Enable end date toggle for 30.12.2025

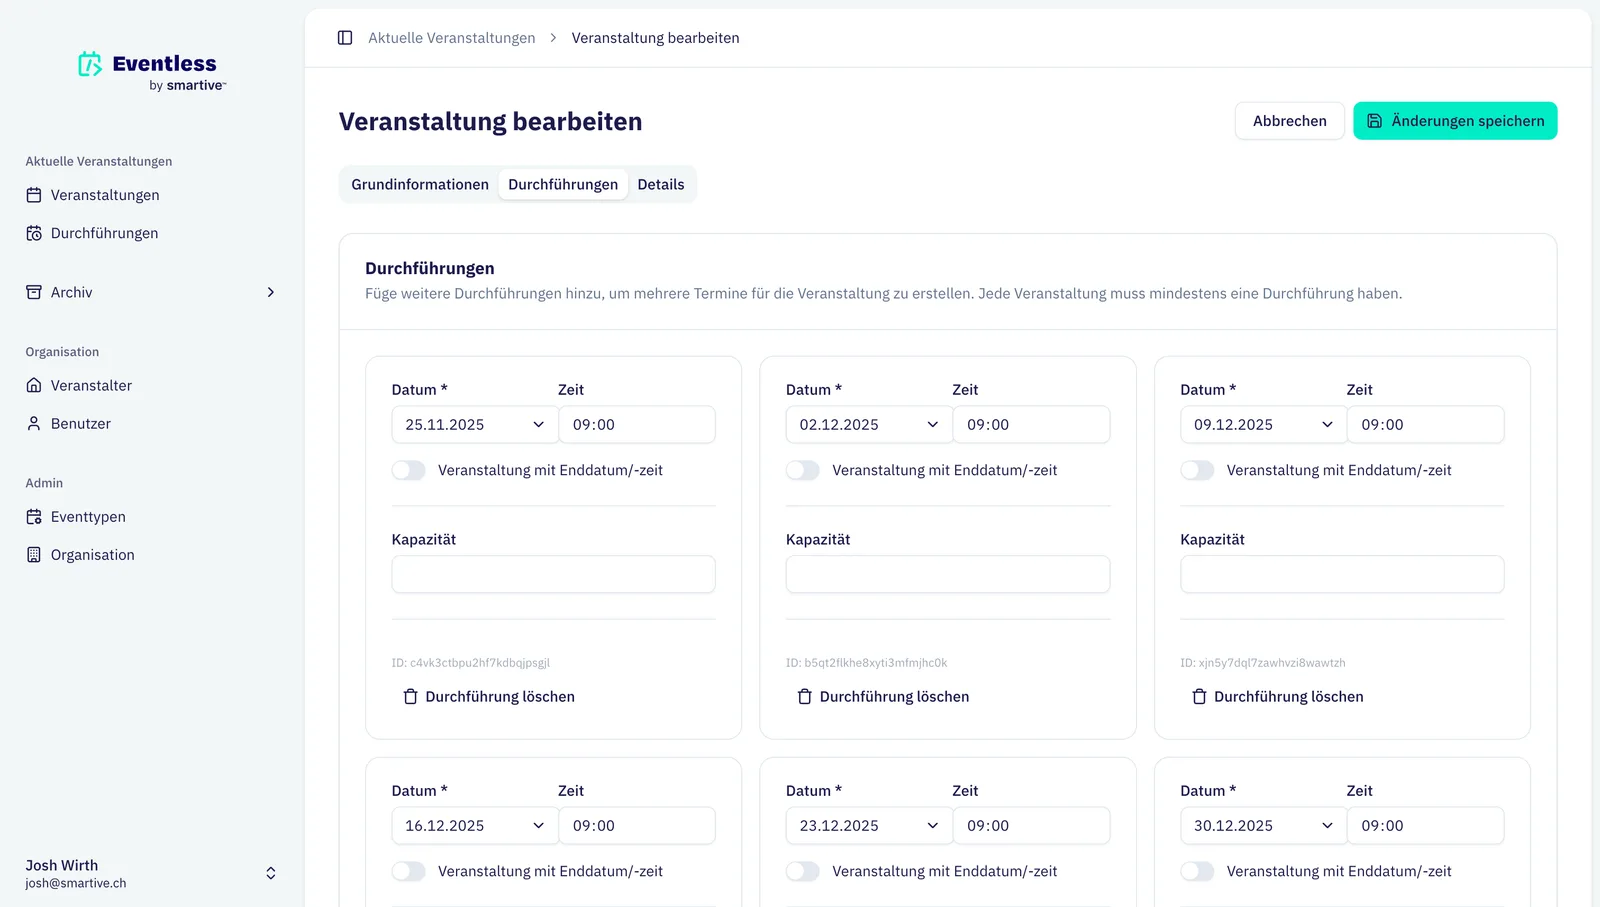[1197, 871]
